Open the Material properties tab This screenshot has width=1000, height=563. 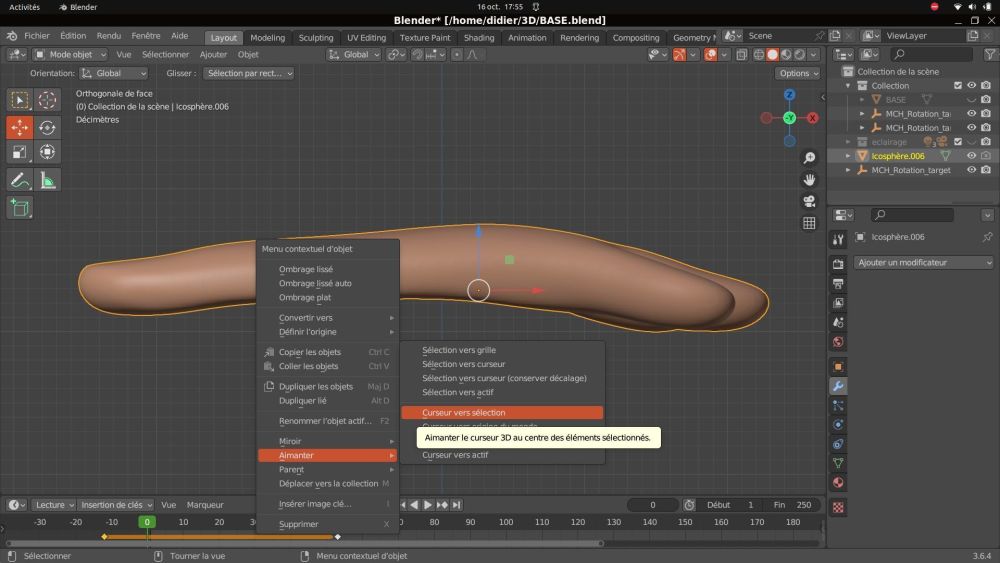coord(838,483)
